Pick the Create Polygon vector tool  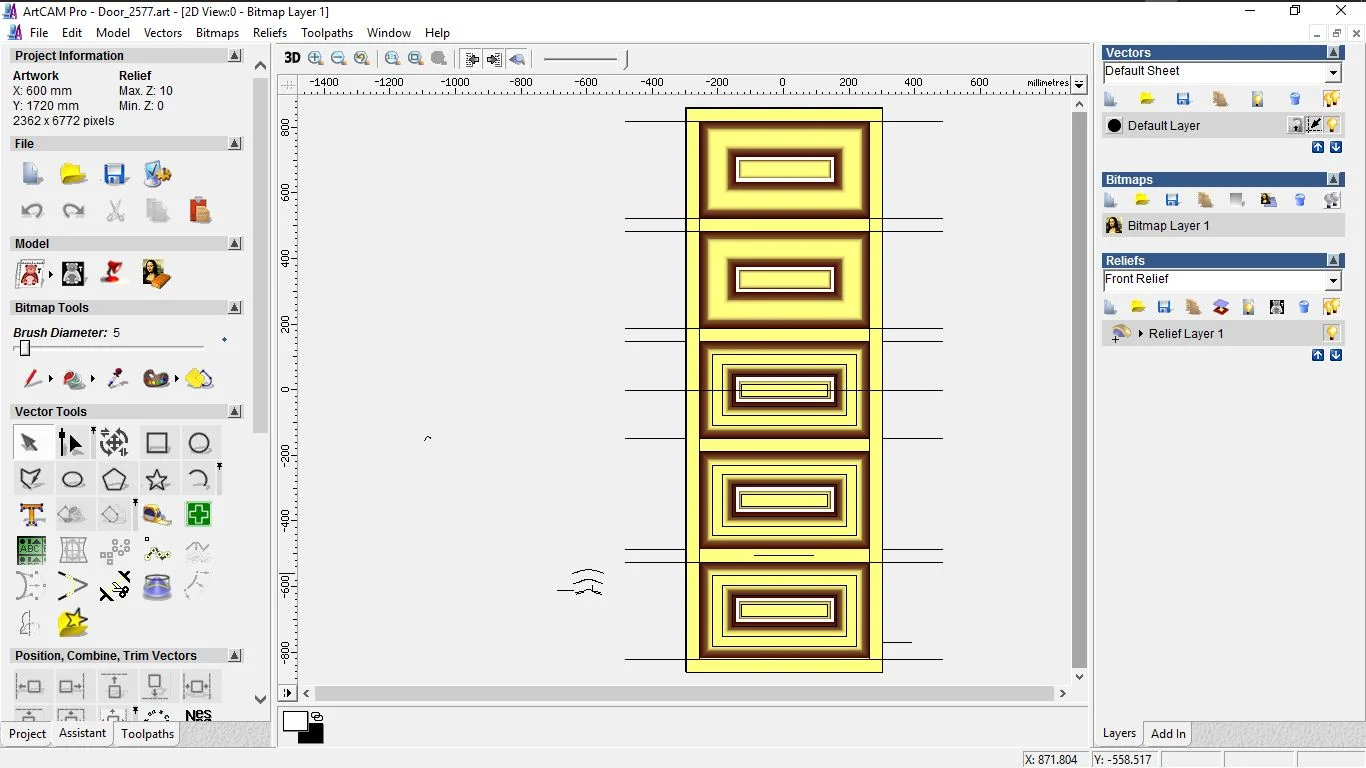[x=114, y=479]
